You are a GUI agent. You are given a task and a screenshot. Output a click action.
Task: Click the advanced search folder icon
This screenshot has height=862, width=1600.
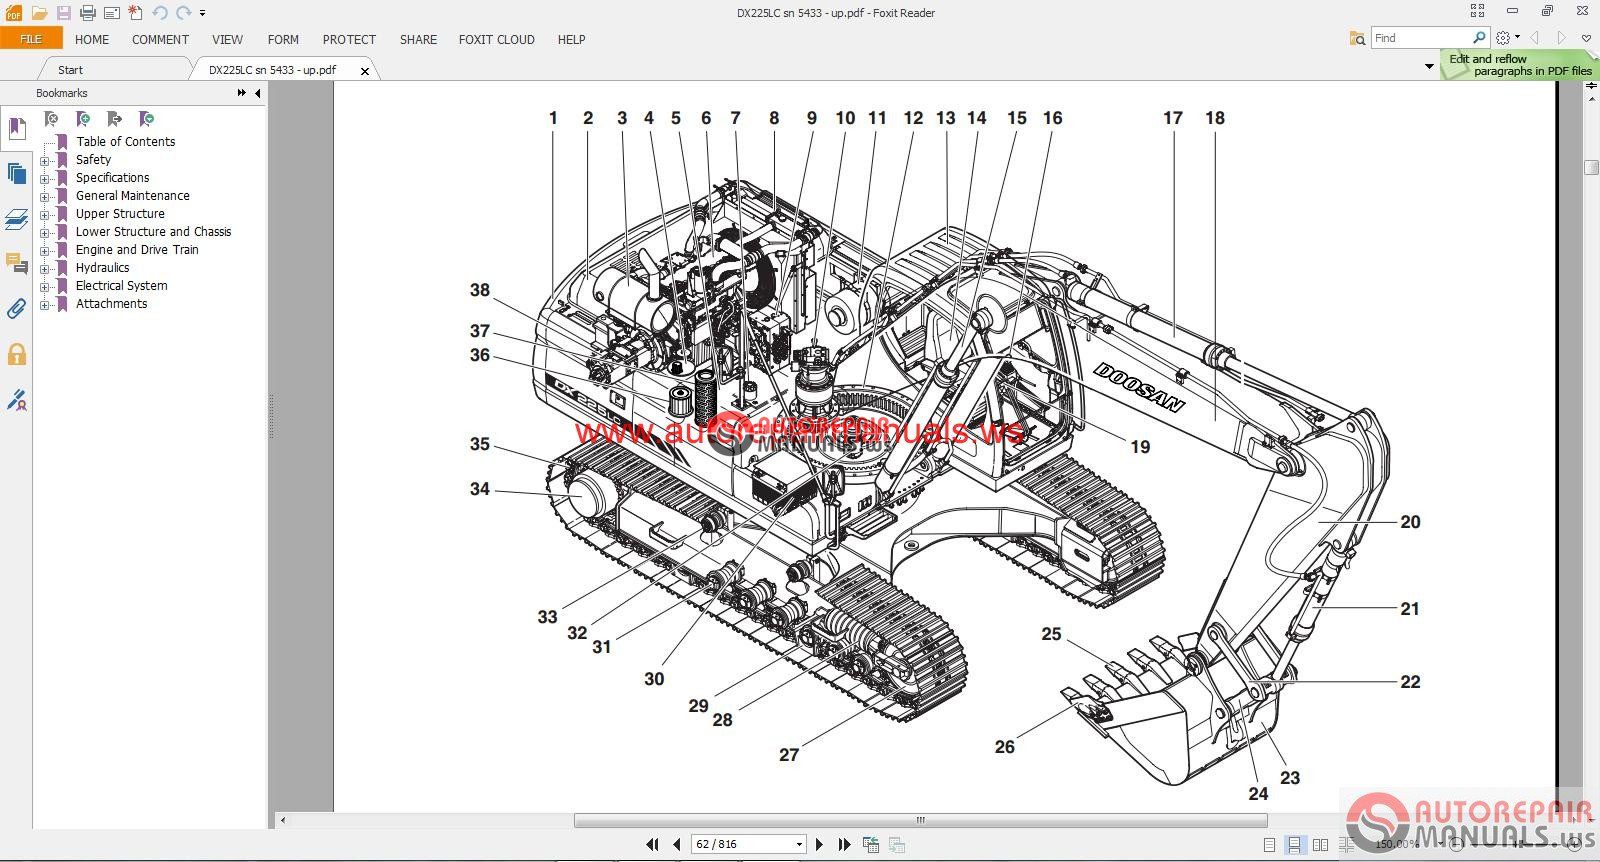(x=1357, y=38)
